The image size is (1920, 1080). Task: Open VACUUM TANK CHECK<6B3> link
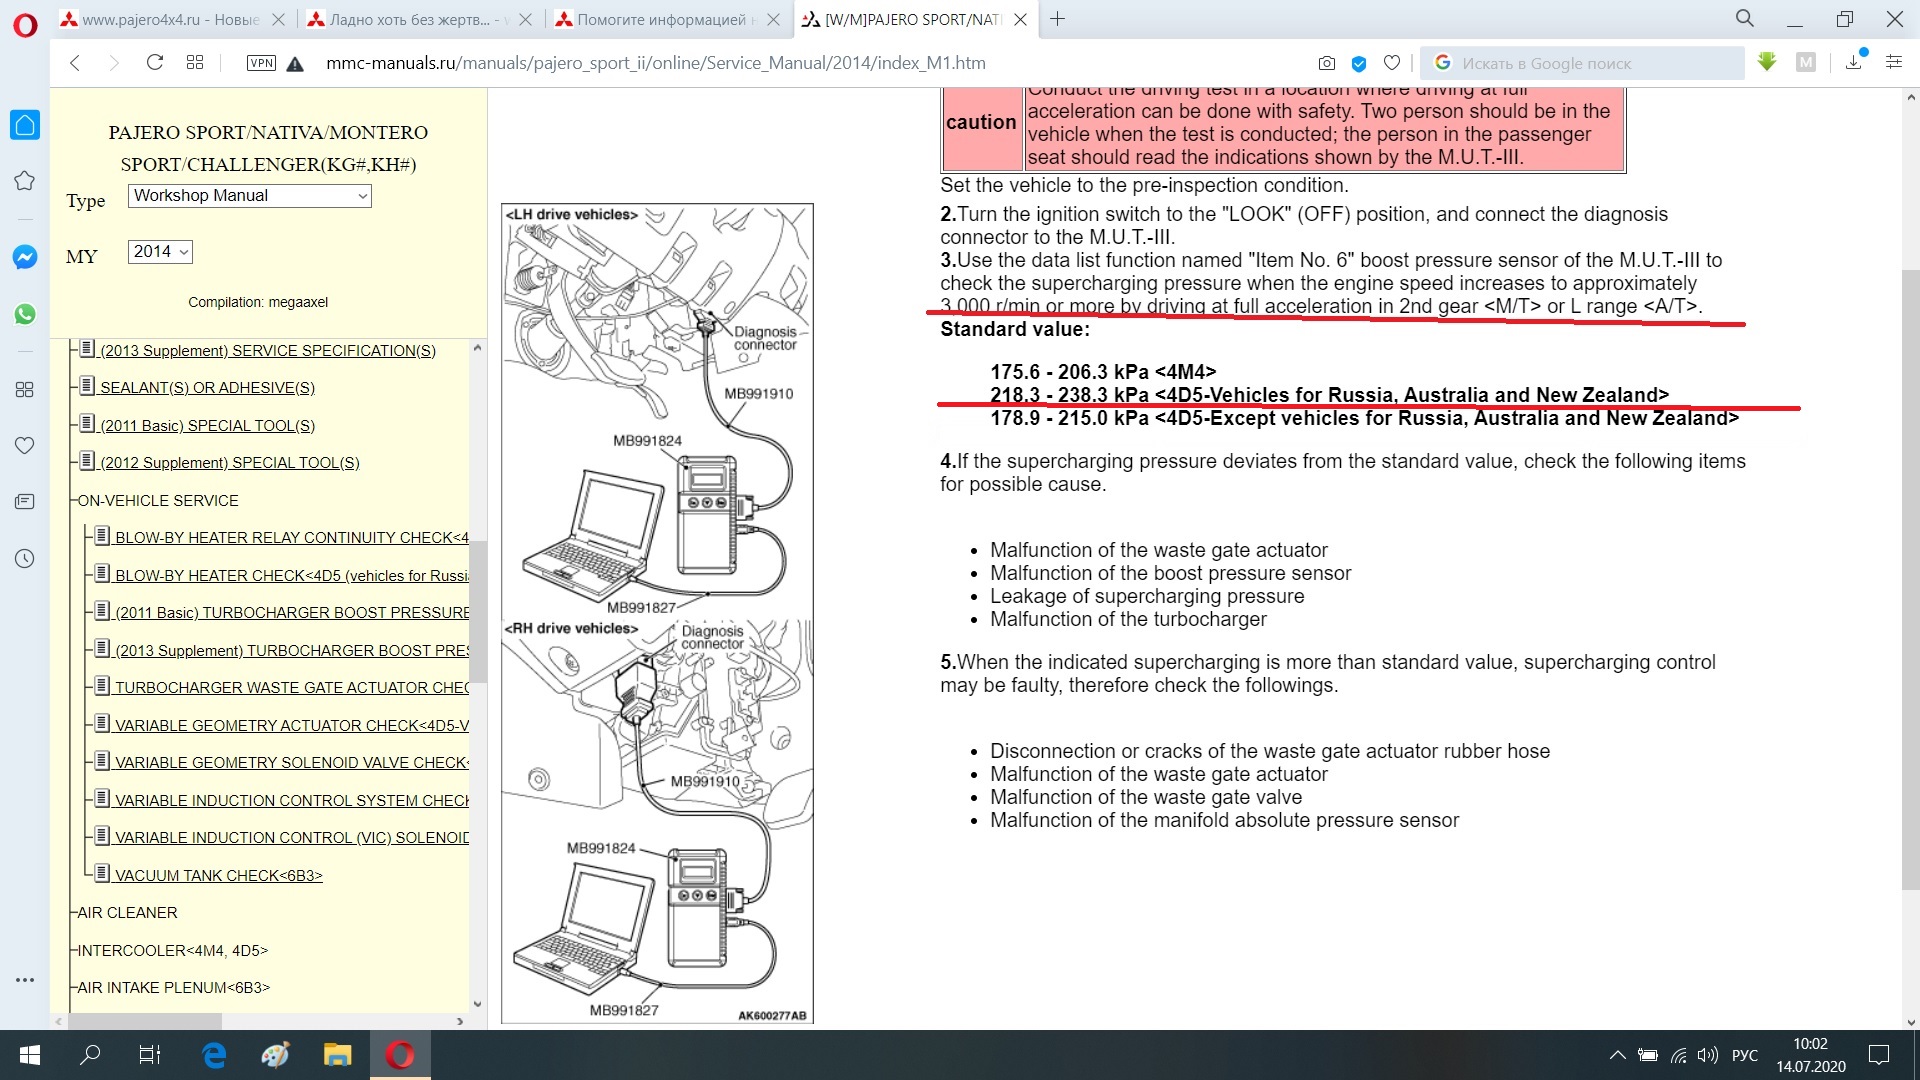tap(218, 876)
